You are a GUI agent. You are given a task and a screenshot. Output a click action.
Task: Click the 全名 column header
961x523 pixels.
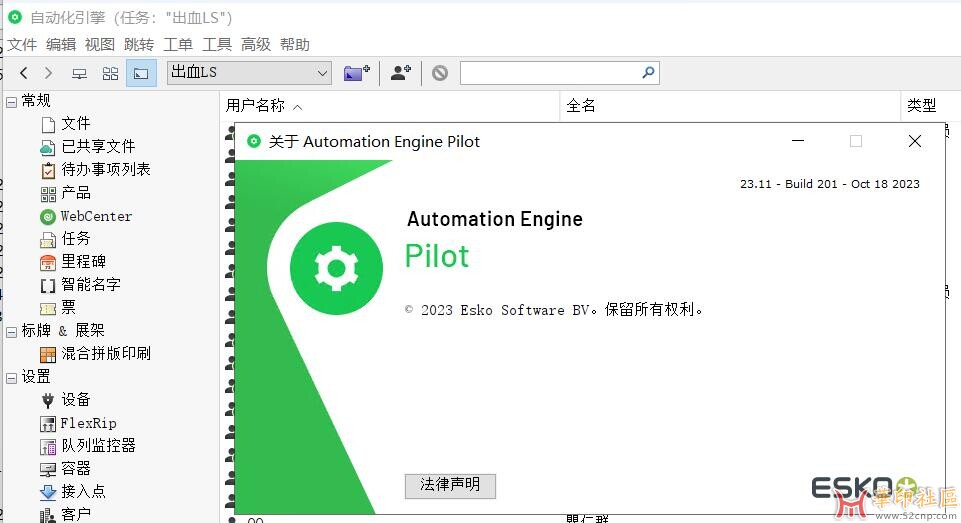click(x=730, y=105)
